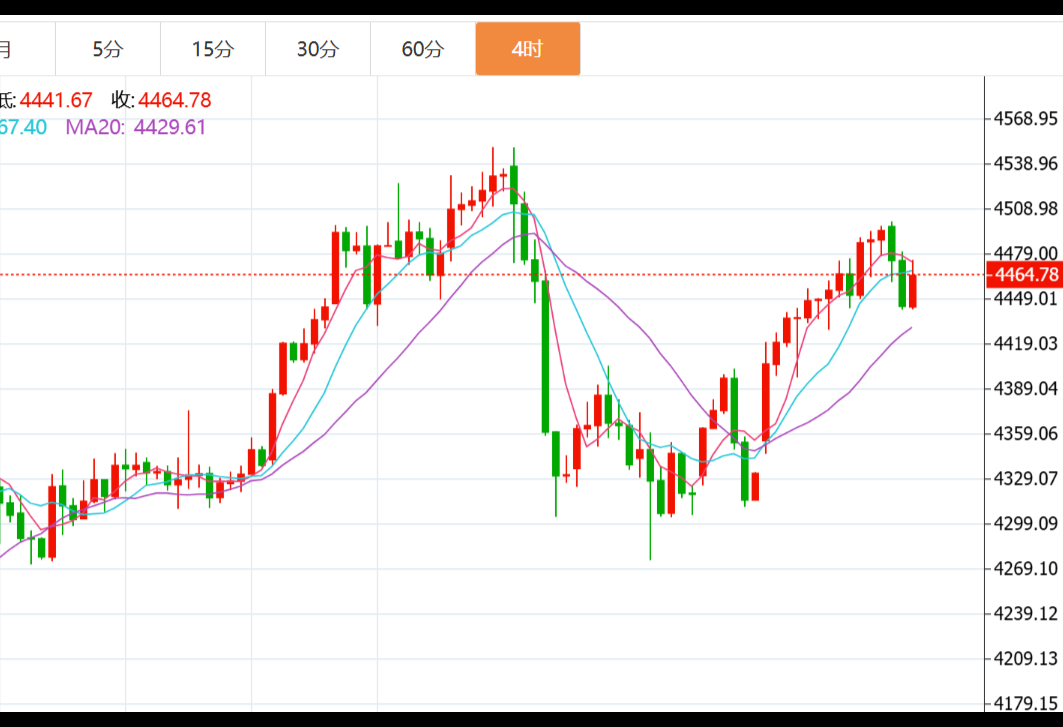
Task: Switch to the 5分 timeframe tab
Action: coord(107,49)
